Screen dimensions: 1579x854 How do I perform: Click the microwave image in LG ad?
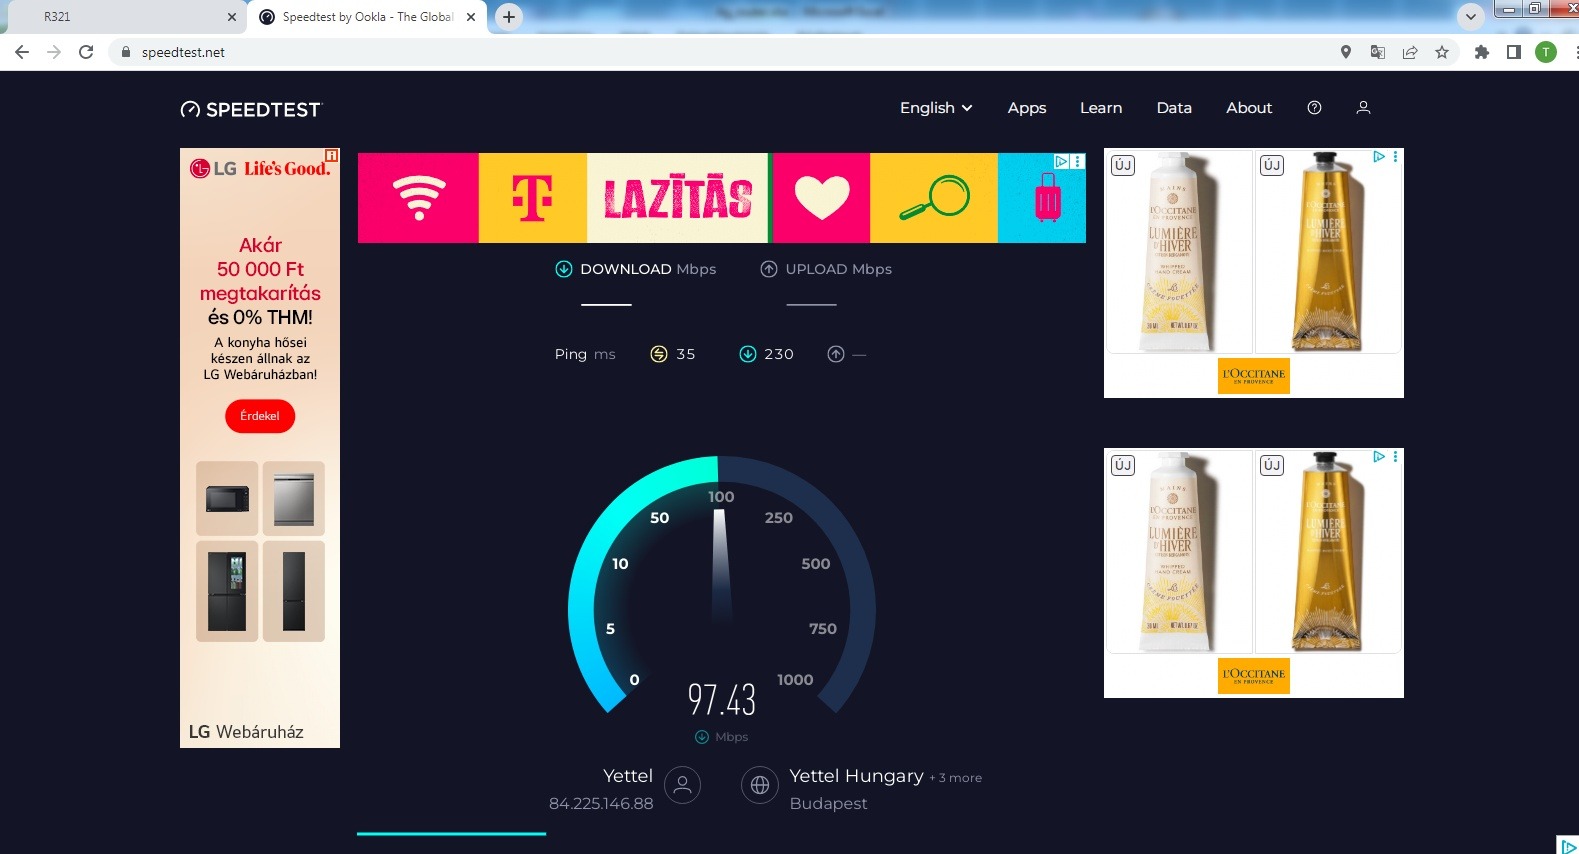pyautogui.click(x=227, y=498)
